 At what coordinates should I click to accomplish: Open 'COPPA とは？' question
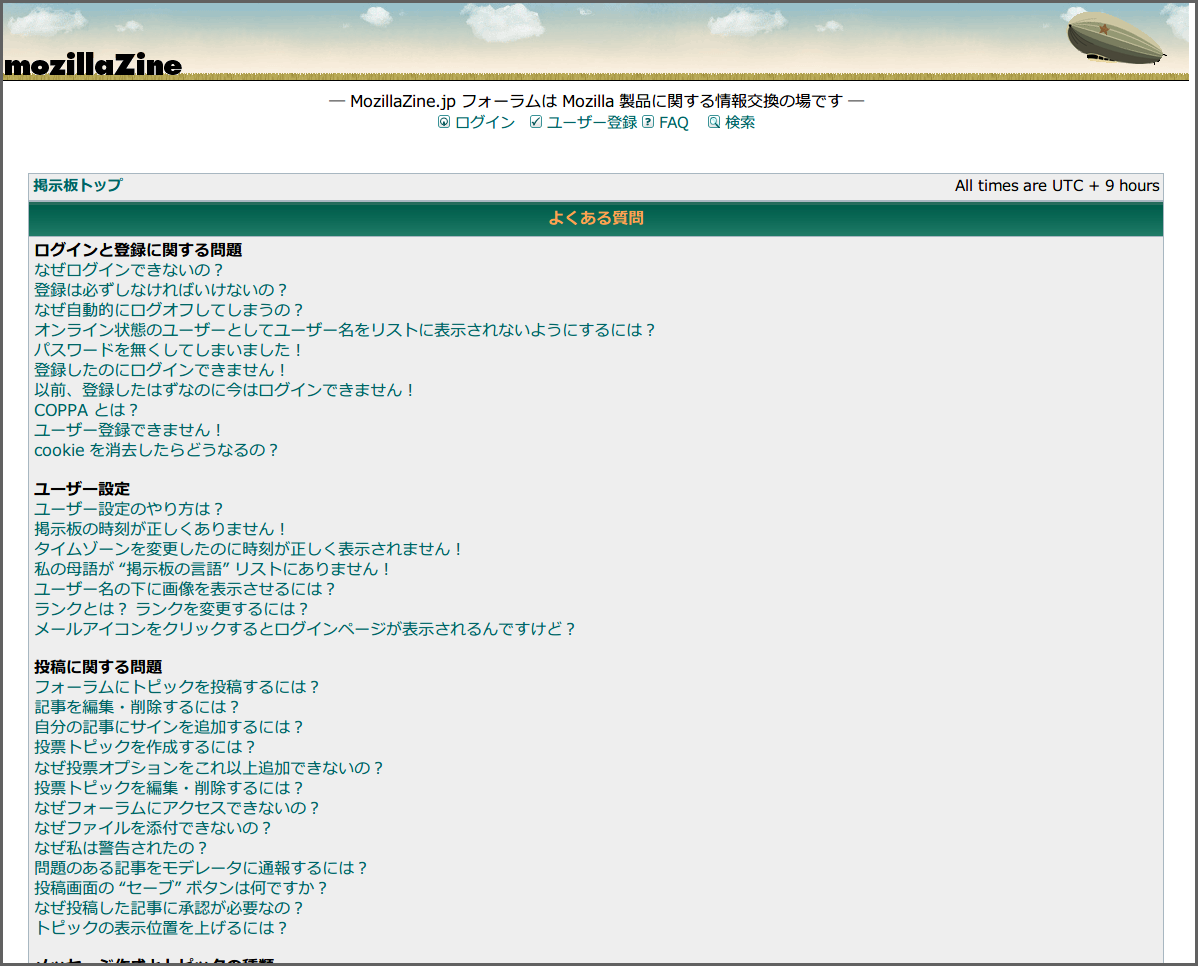86,410
